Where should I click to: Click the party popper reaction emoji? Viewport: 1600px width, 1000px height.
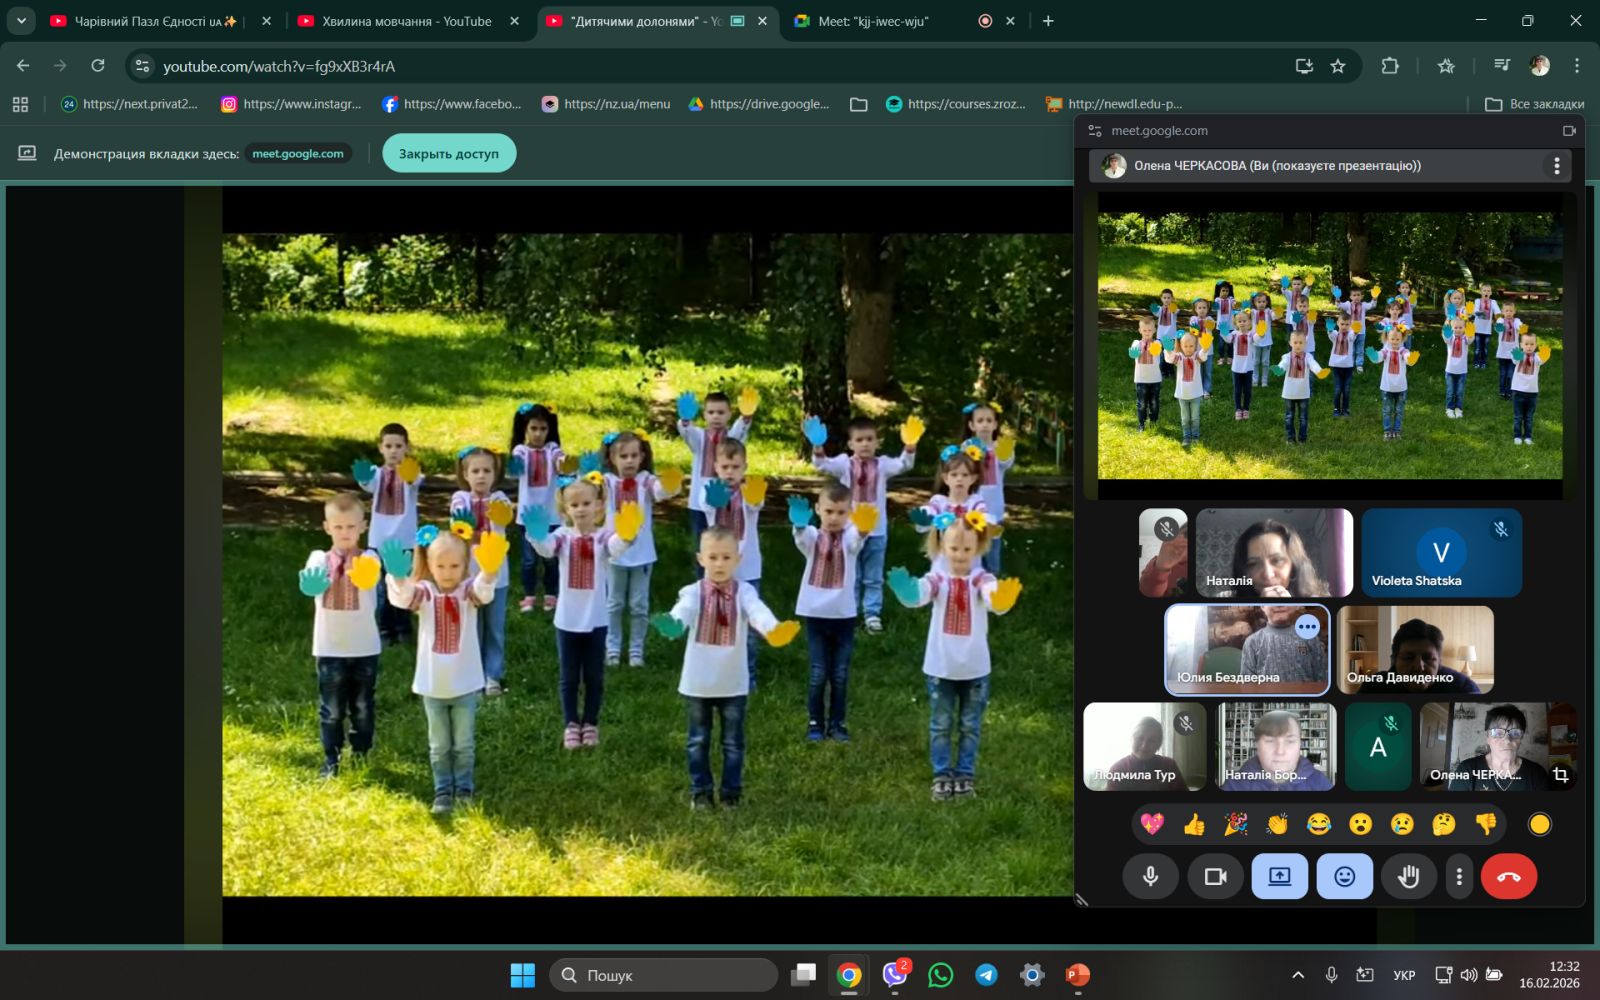pyautogui.click(x=1236, y=824)
